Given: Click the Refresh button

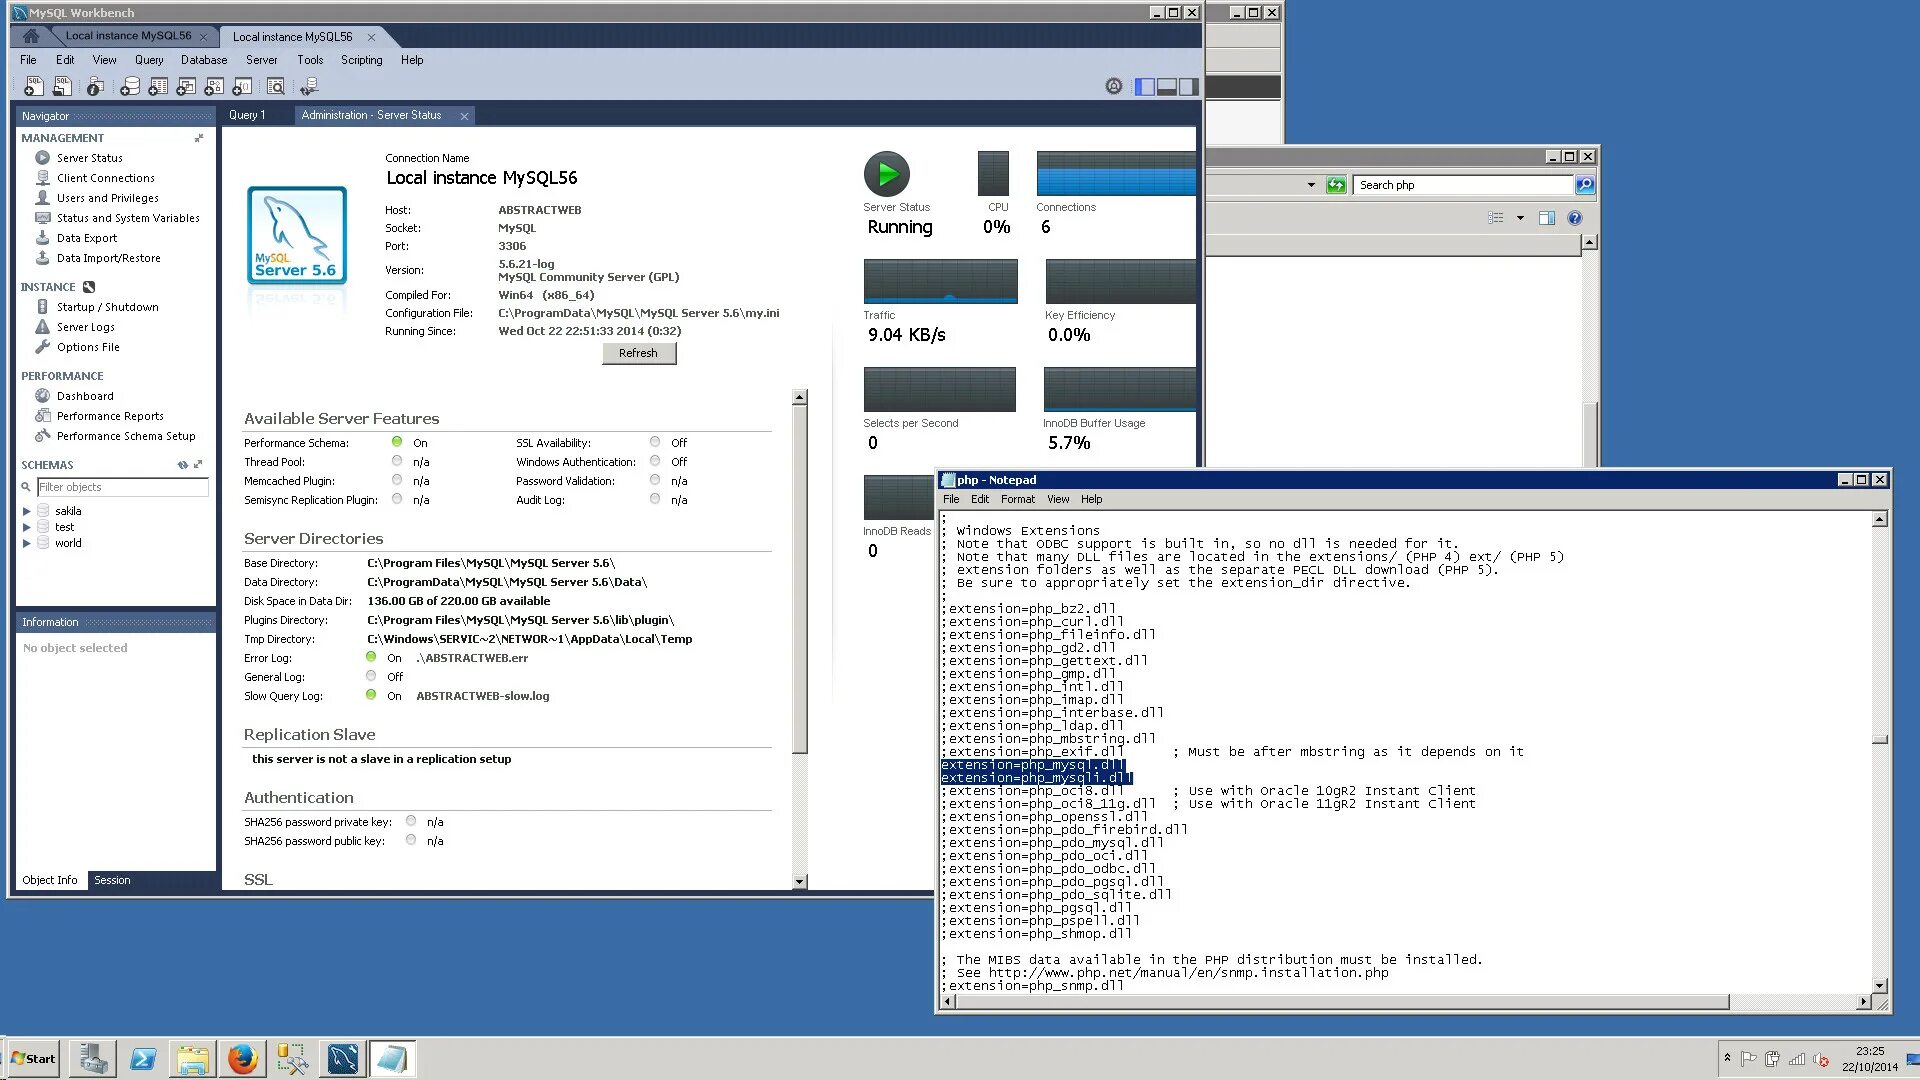Looking at the screenshot, I should pos(638,353).
